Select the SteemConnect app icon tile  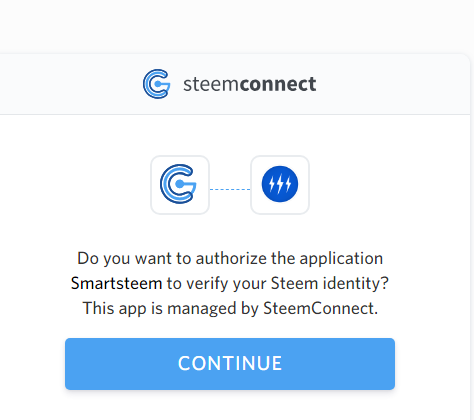point(180,185)
